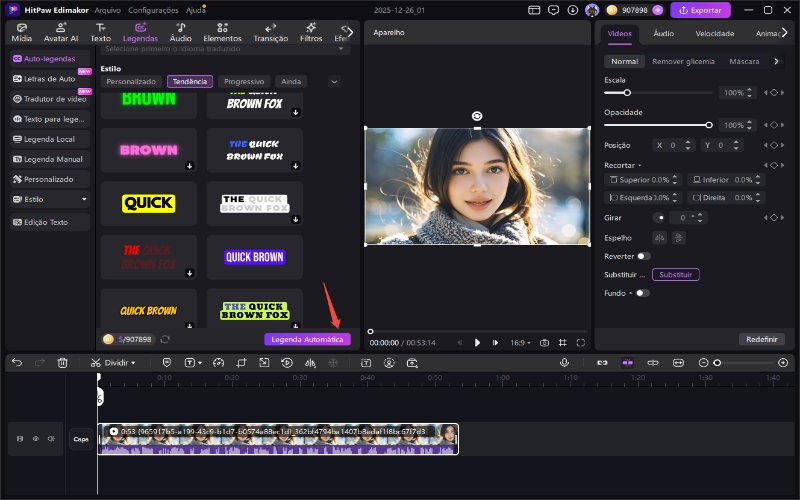Expand the Dividir split dropdown
Screen dimensions: 800x500
[x=133, y=362]
